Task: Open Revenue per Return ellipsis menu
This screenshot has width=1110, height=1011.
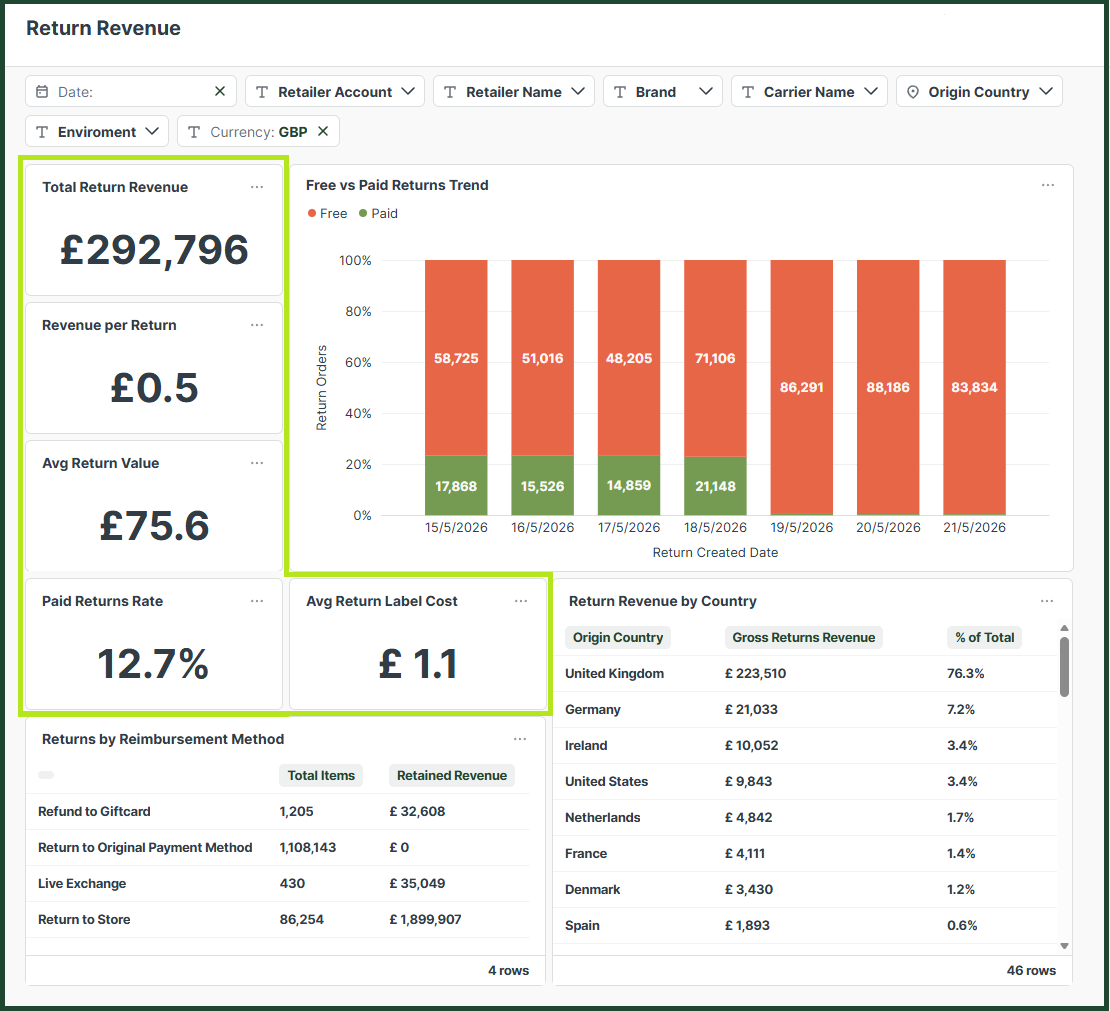Action: [257, 325]
